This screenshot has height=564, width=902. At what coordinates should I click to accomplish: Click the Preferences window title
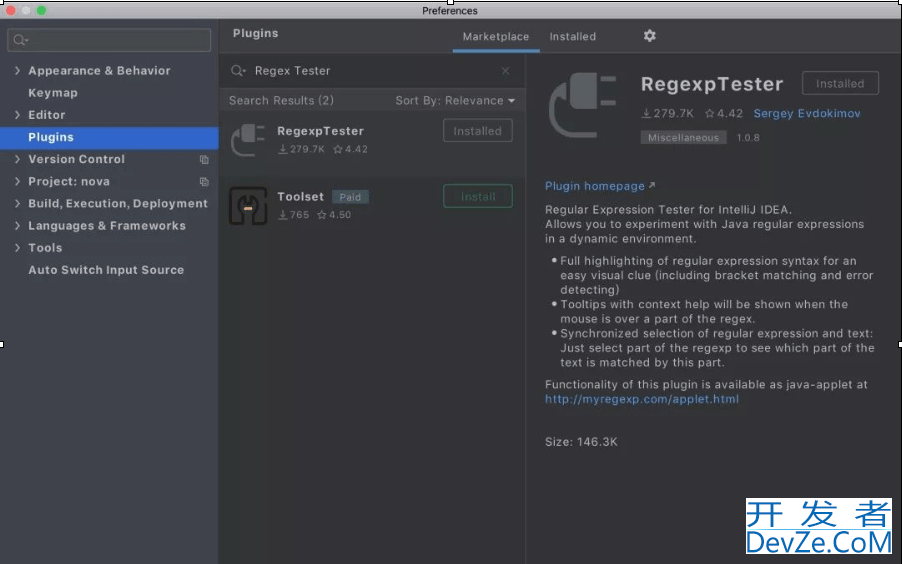pos(450,10)
